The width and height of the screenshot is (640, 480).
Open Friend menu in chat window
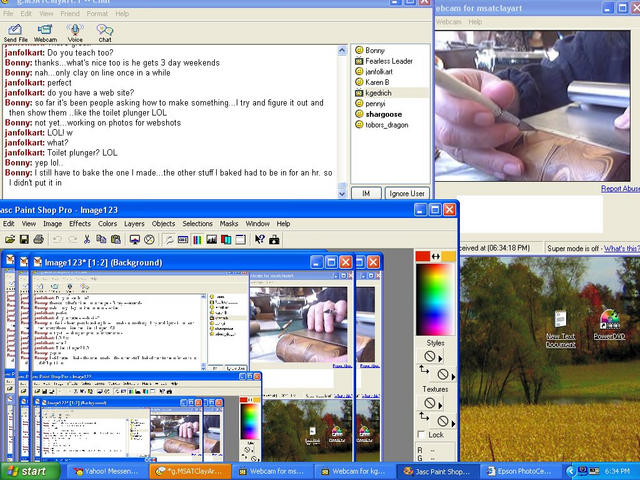[70, 13]
